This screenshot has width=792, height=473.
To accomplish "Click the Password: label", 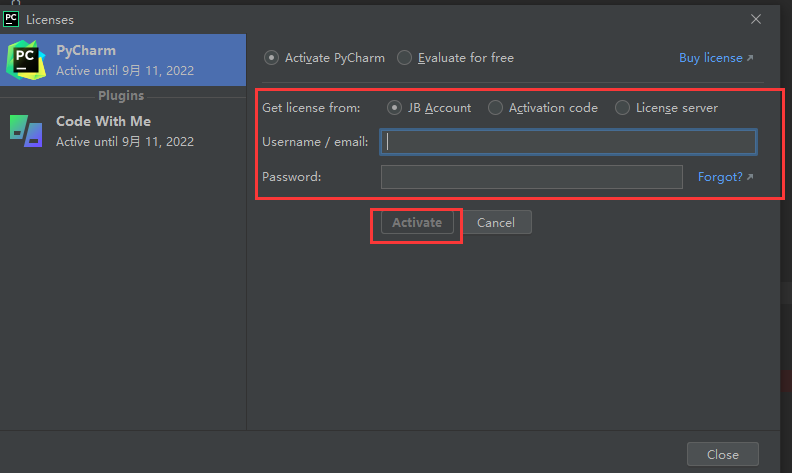I will tap(291, 177).
